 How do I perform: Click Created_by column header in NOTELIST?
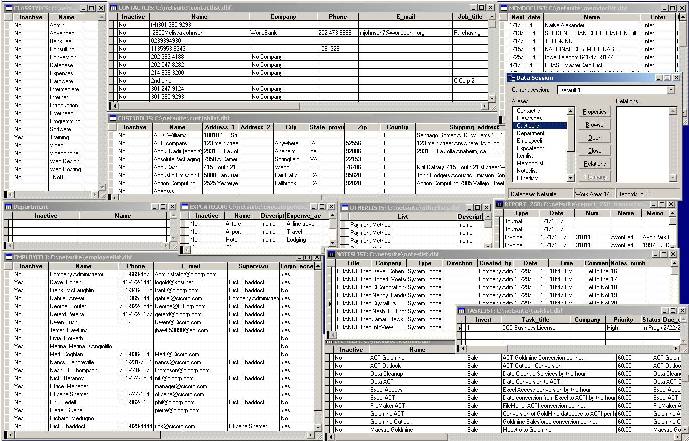coord(495,263)
